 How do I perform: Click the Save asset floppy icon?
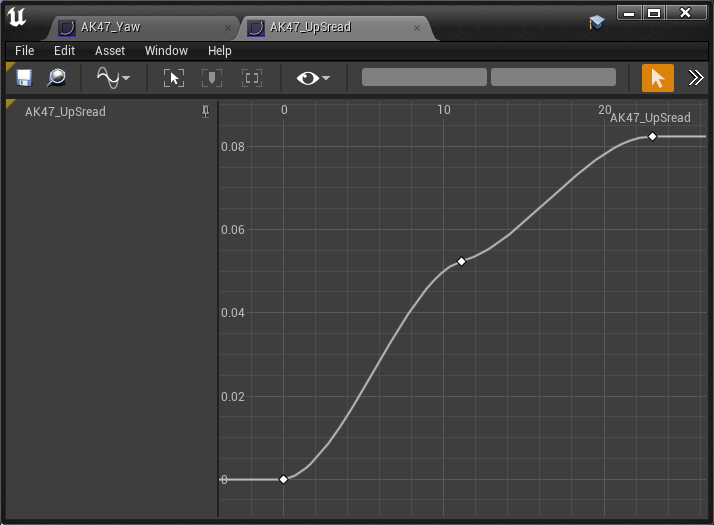click(x=24, y=78)
